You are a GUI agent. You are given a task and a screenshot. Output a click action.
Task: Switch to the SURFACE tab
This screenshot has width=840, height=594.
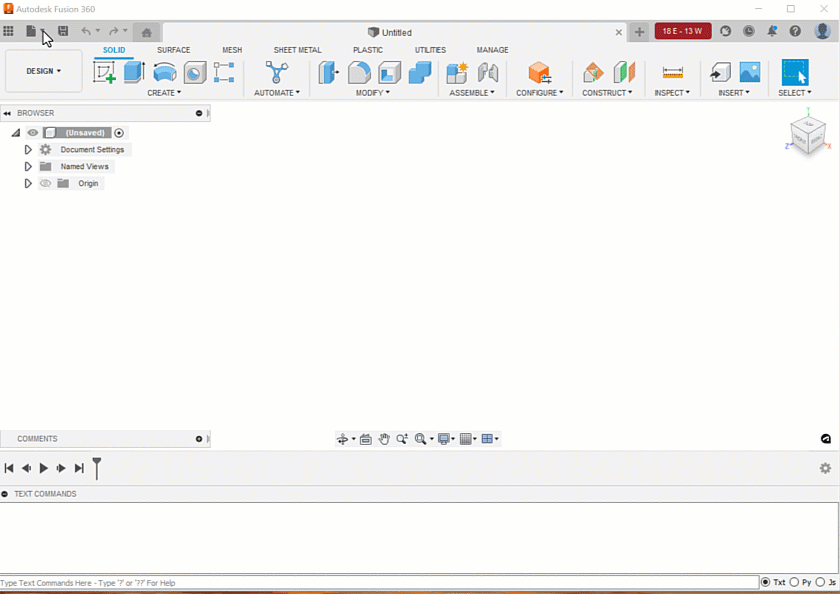(x=174, y=50)
